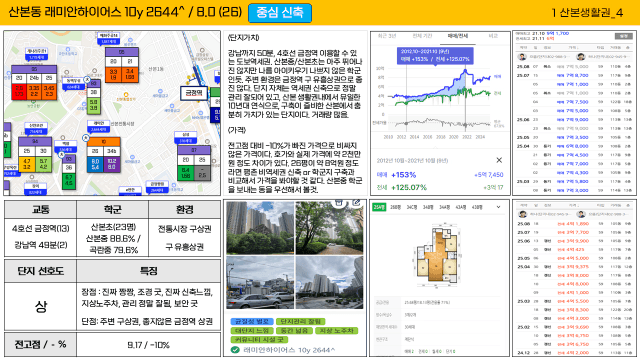The height and width of the screenshot is (360, 640).
Task: Switch to the 전체 기간 tab
Action: coord(422,36)
